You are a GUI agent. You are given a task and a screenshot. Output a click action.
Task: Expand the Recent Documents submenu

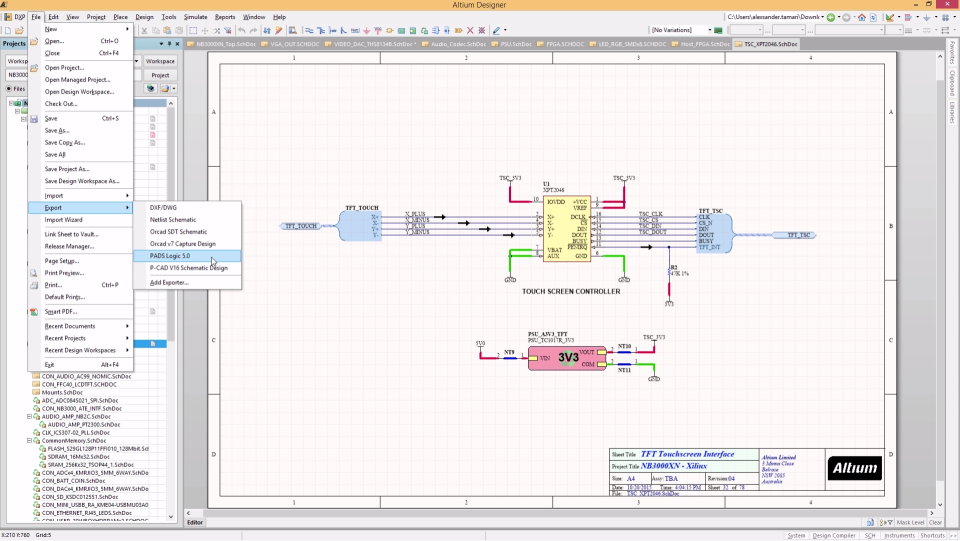tap(81, 326)
